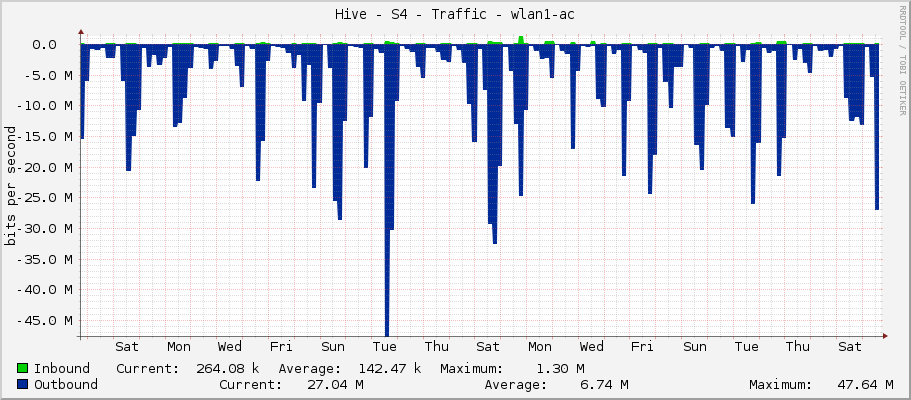Select the Inbound maximum value 1.30 M
This screenshot has height=400, width=911.
(560, 368)
